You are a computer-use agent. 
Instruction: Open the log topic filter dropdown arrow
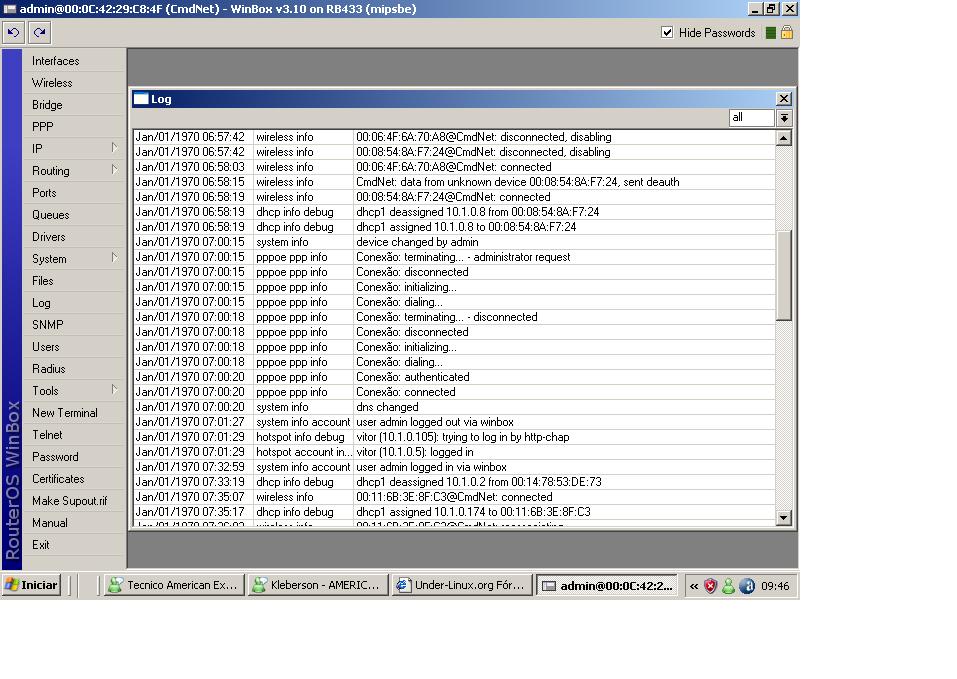(784, 118)
